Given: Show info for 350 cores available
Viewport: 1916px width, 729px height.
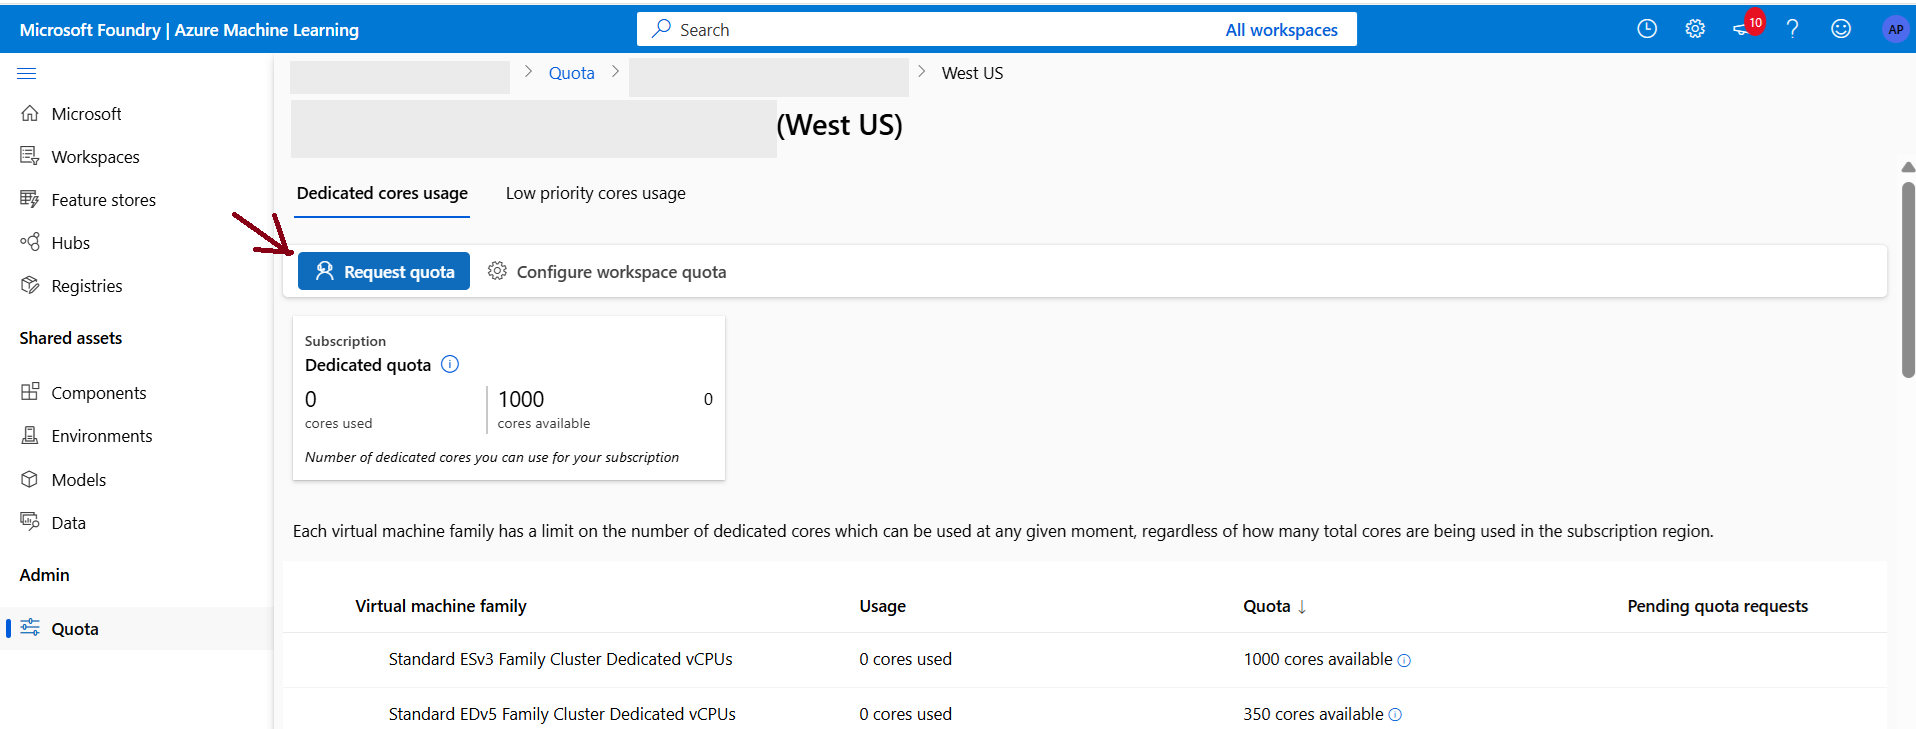Looking at the screenshot, I should tap(1395, 715).
